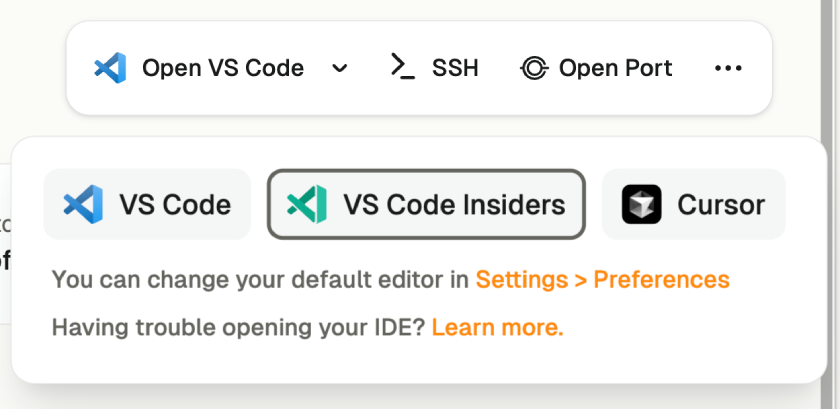Image resolution: width=840 pixels, height=409 pixels.
Task: Choose VS Code as the editor
Action: 147,204
